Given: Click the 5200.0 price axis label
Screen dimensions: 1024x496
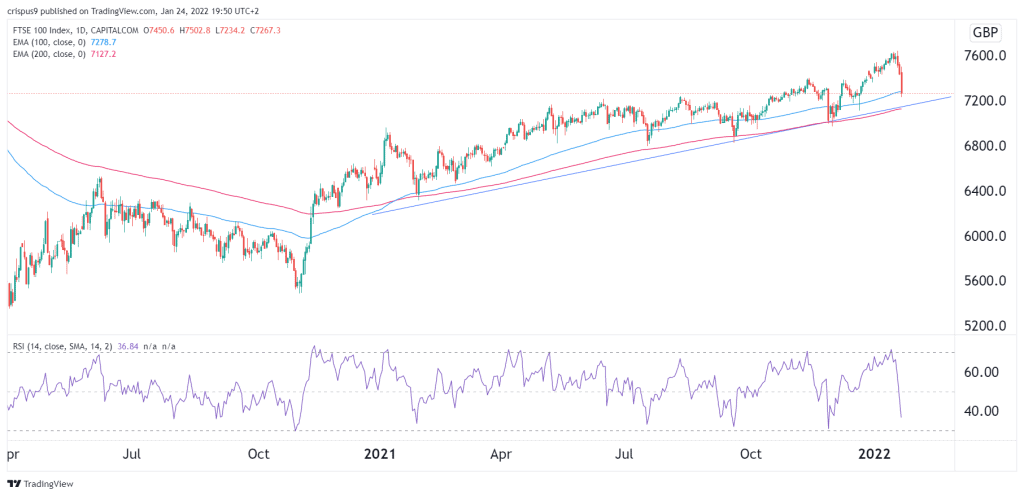Looking at the screenshot, I should pyautogui.click(x=987, y=326).
